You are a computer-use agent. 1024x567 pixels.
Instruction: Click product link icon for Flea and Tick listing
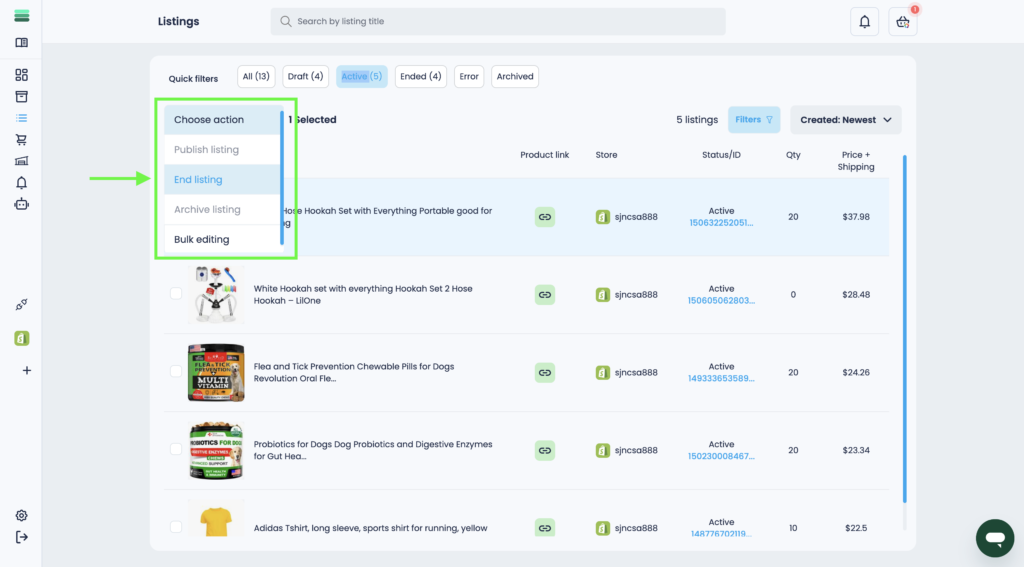pos(545,372)
